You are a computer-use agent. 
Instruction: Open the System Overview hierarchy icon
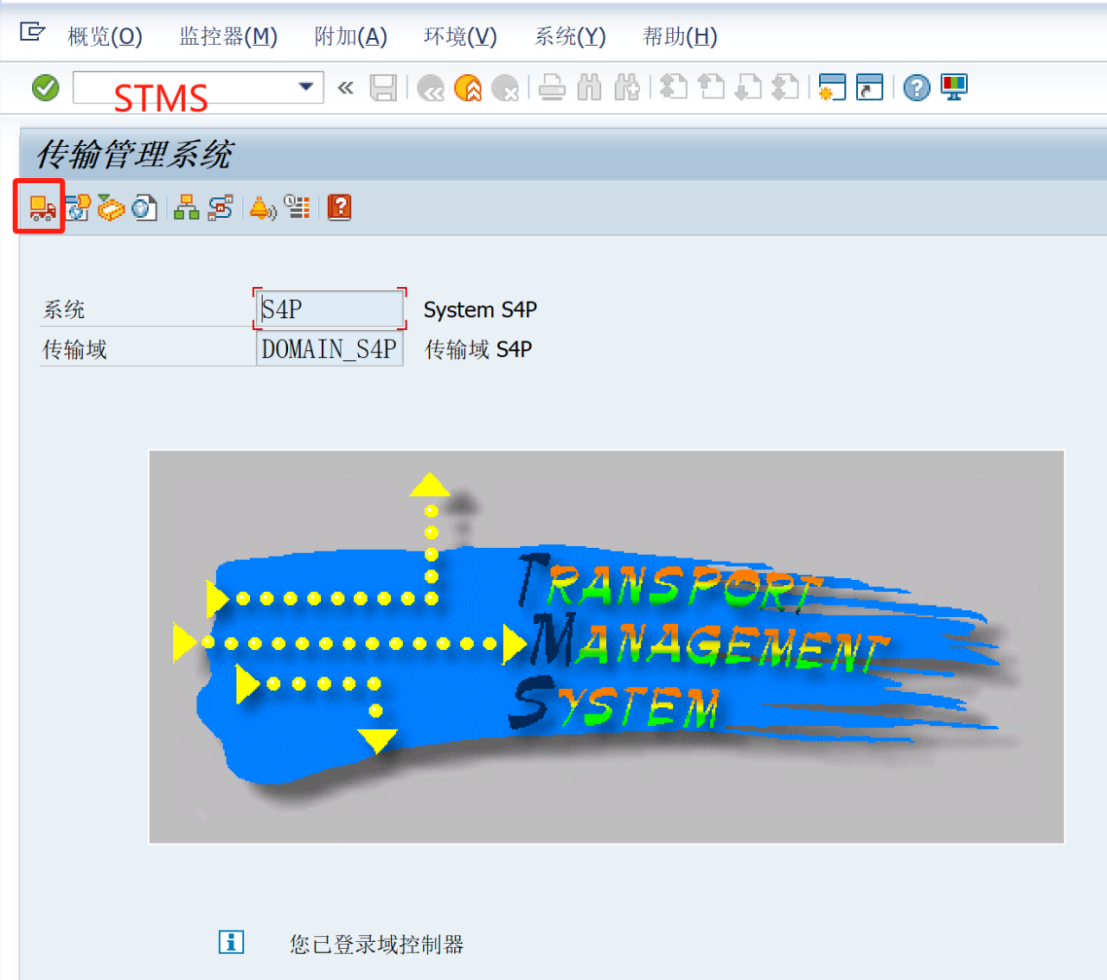click(186, 208)
